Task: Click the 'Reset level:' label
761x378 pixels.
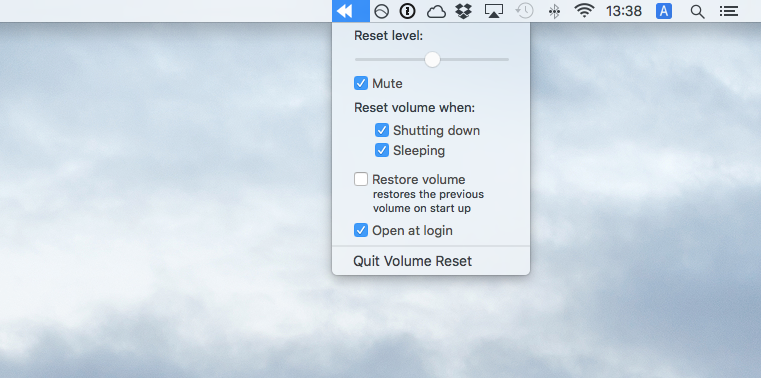Action: (x=389, y=36)
